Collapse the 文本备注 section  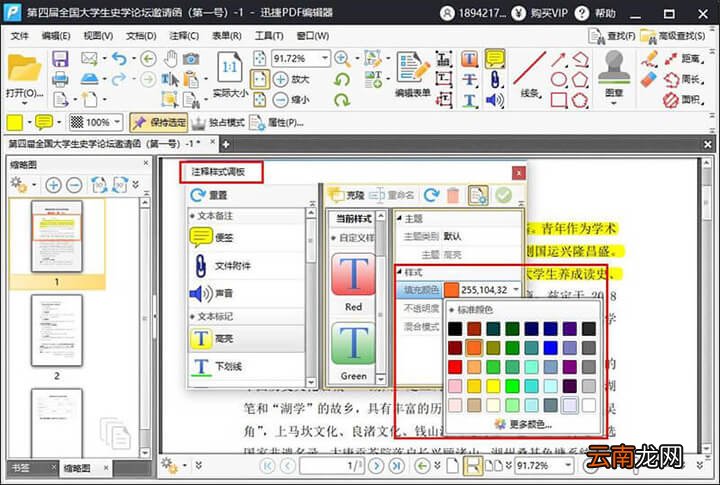pyautogui.click(x=192, y=216)
